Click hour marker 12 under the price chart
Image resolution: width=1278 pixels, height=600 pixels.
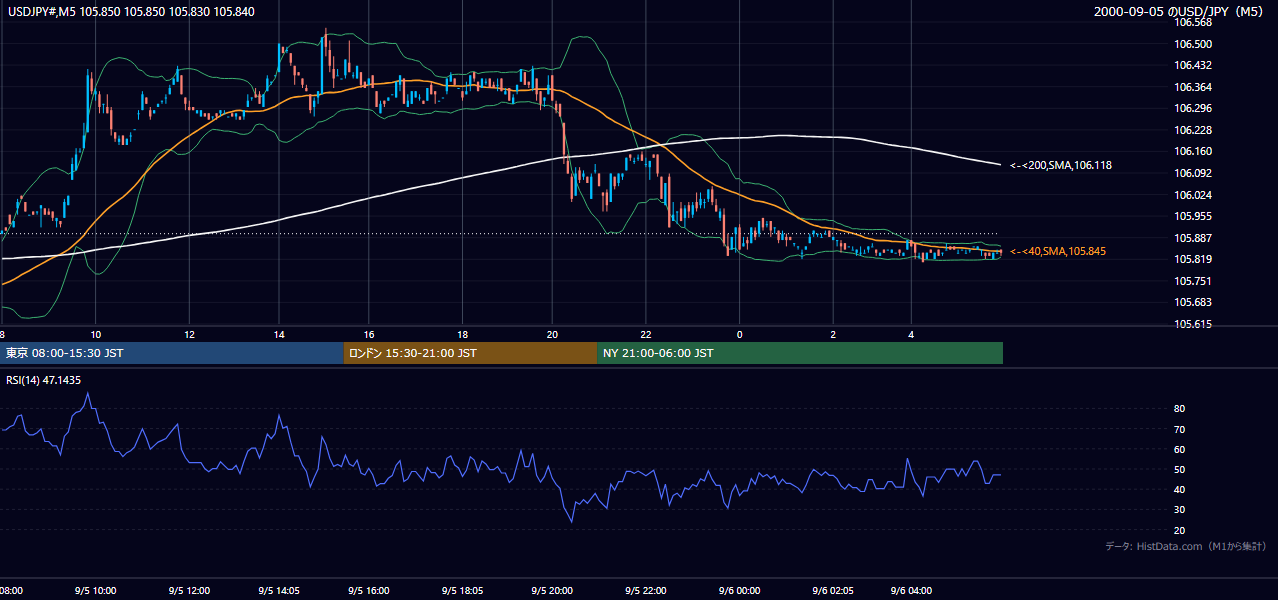point(187,334)
